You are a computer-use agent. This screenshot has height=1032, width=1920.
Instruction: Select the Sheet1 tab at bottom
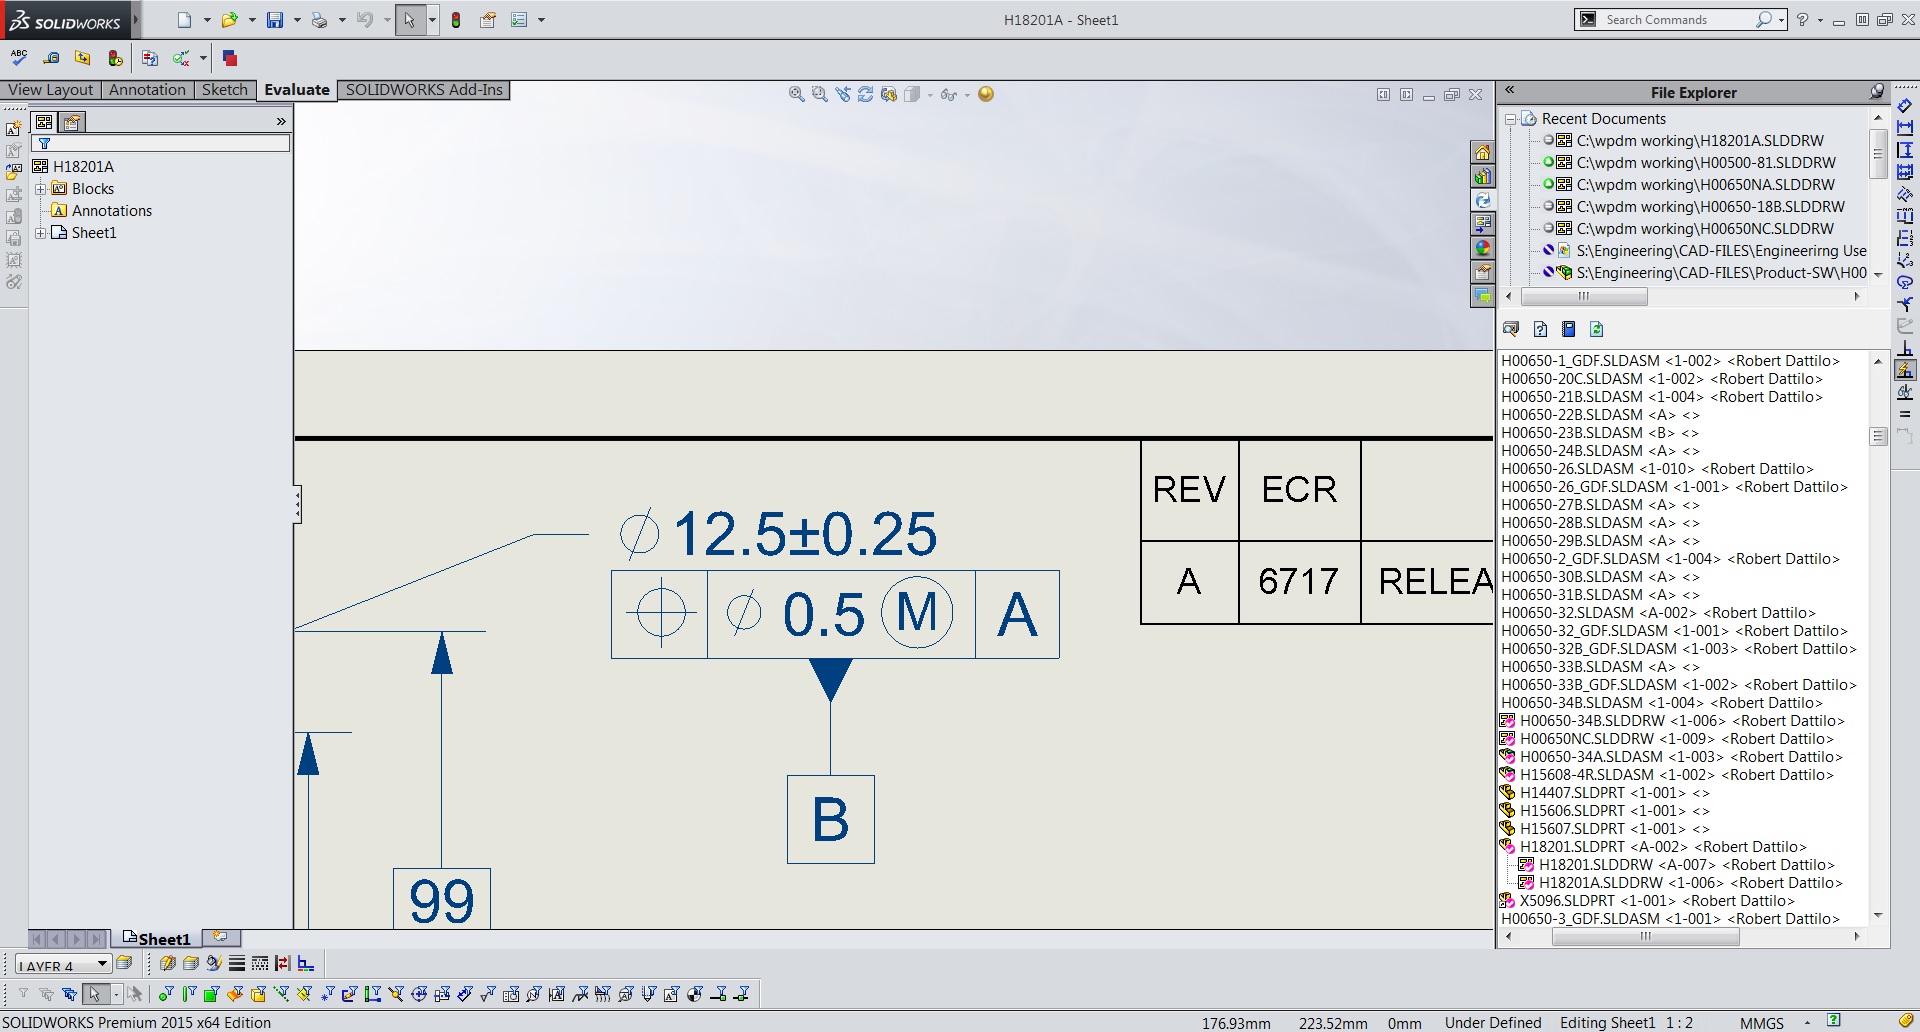coord(157,939)
